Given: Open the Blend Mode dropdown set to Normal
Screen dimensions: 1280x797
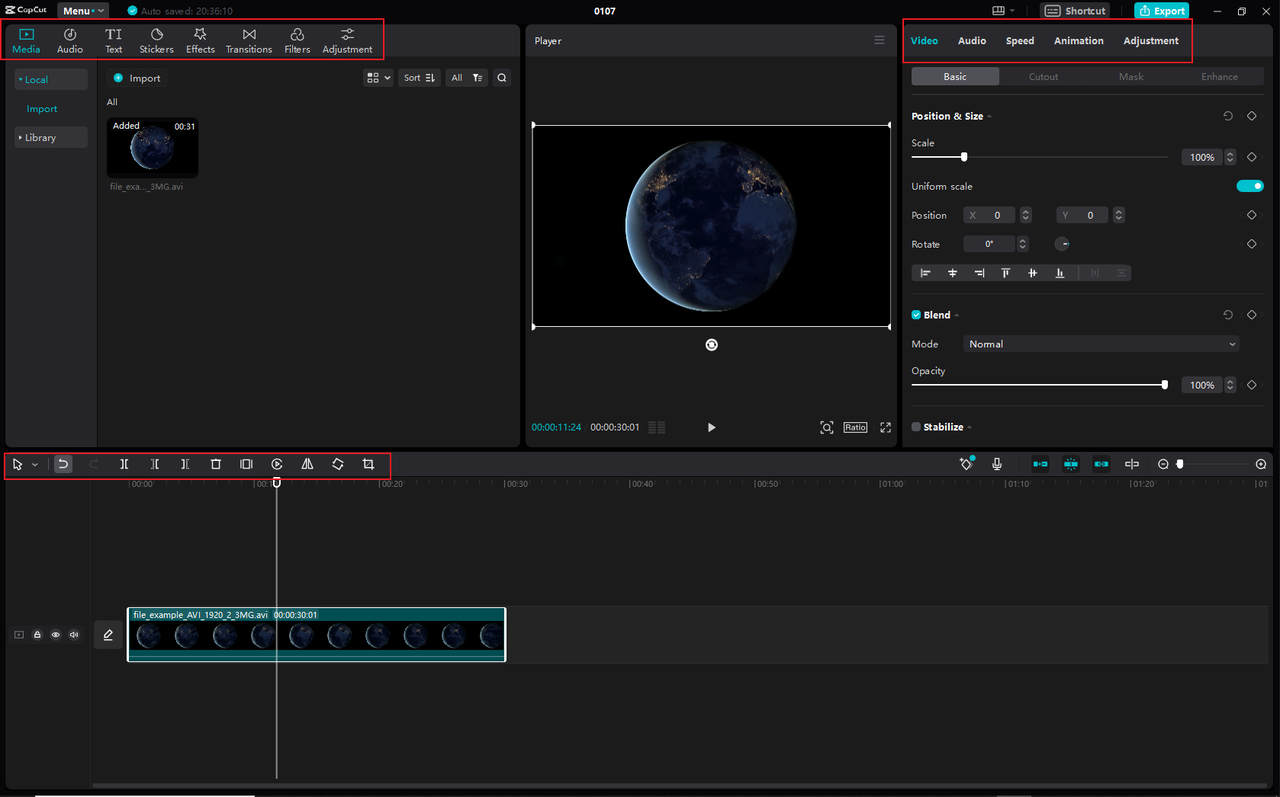Looking at the screenshot, I should click(x=1100, y=343).
